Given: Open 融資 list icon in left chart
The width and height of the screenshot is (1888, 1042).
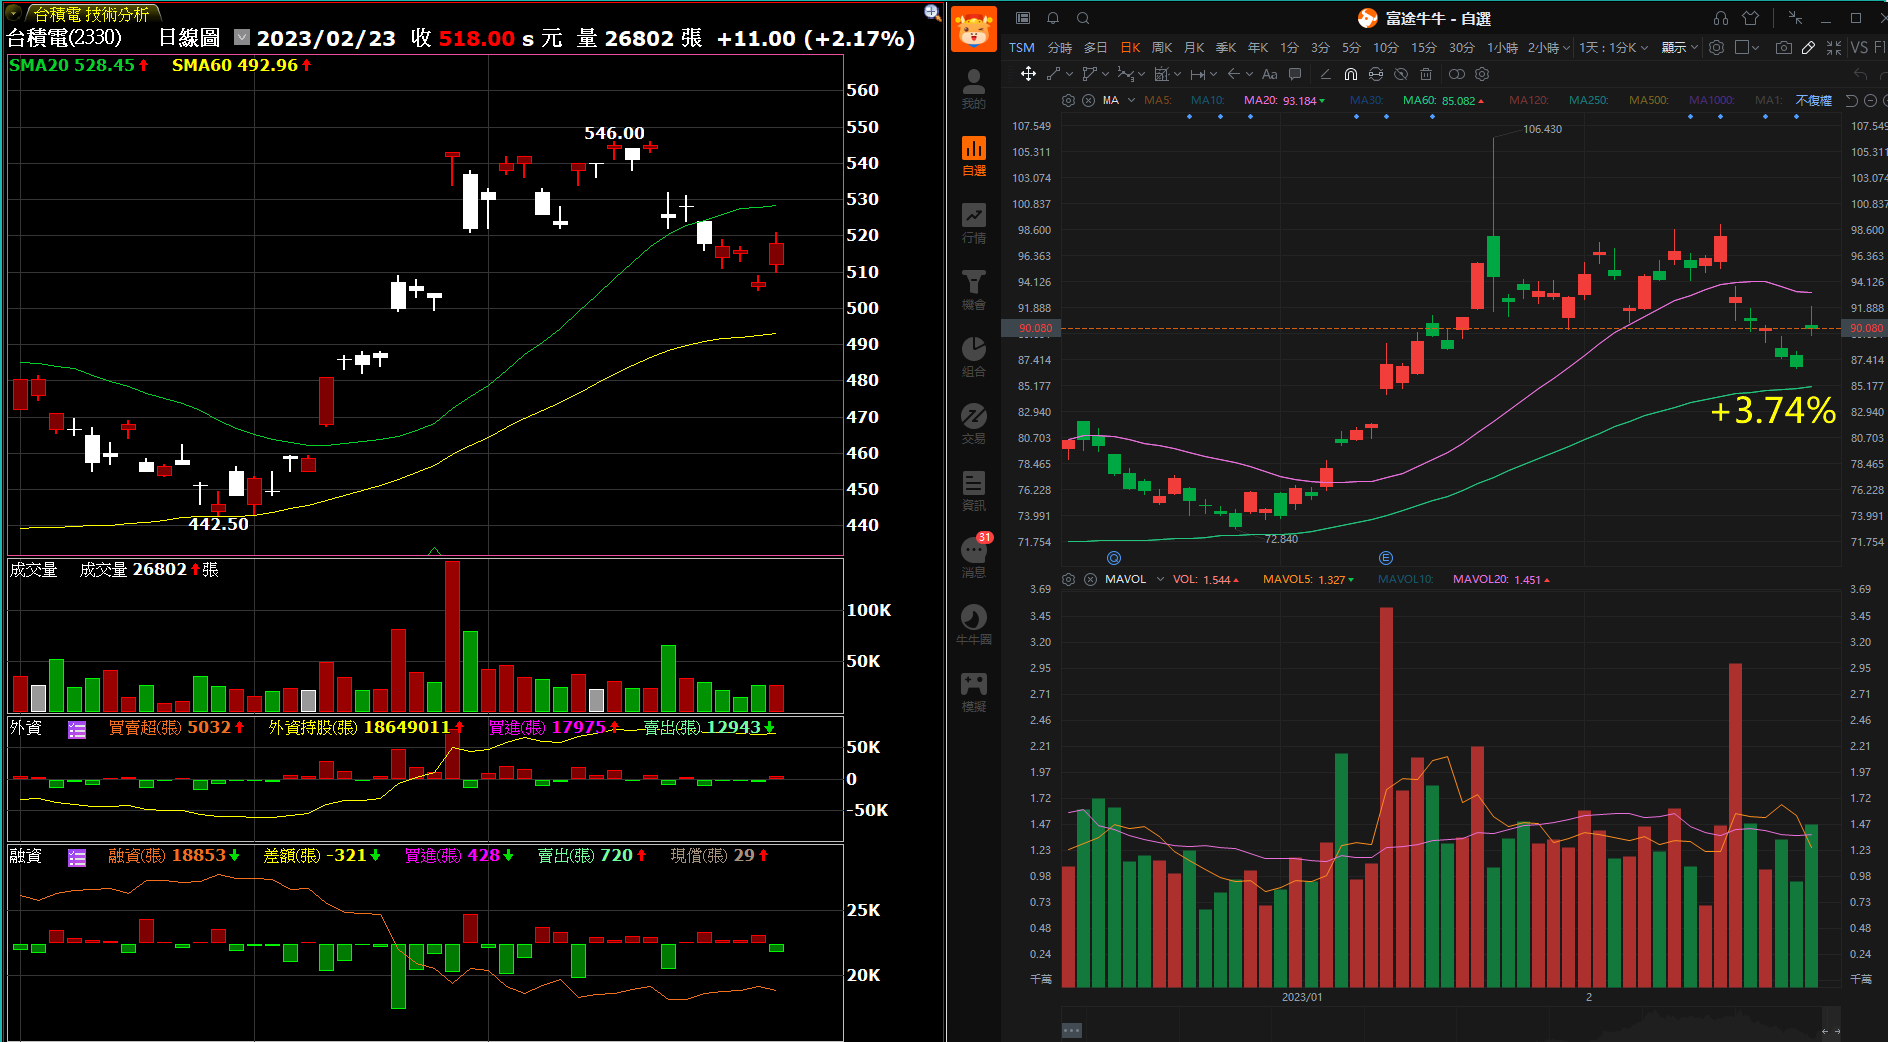Looking at the screenshot, I should 77,857.
